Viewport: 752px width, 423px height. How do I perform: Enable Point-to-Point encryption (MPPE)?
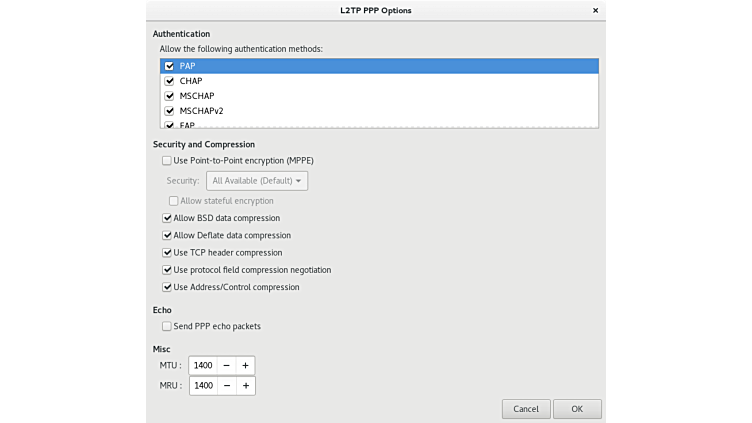point(167,160)
